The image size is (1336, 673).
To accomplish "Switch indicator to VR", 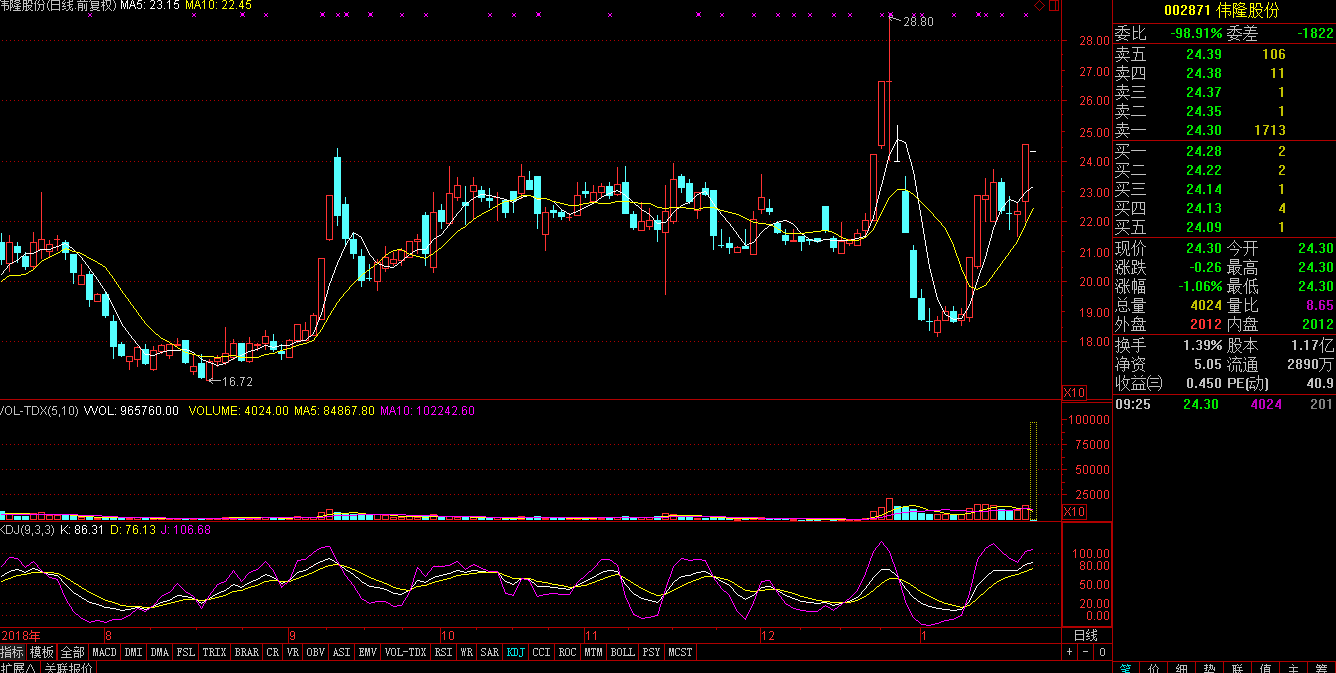I will pyautogui.click(x=293, y=652).
